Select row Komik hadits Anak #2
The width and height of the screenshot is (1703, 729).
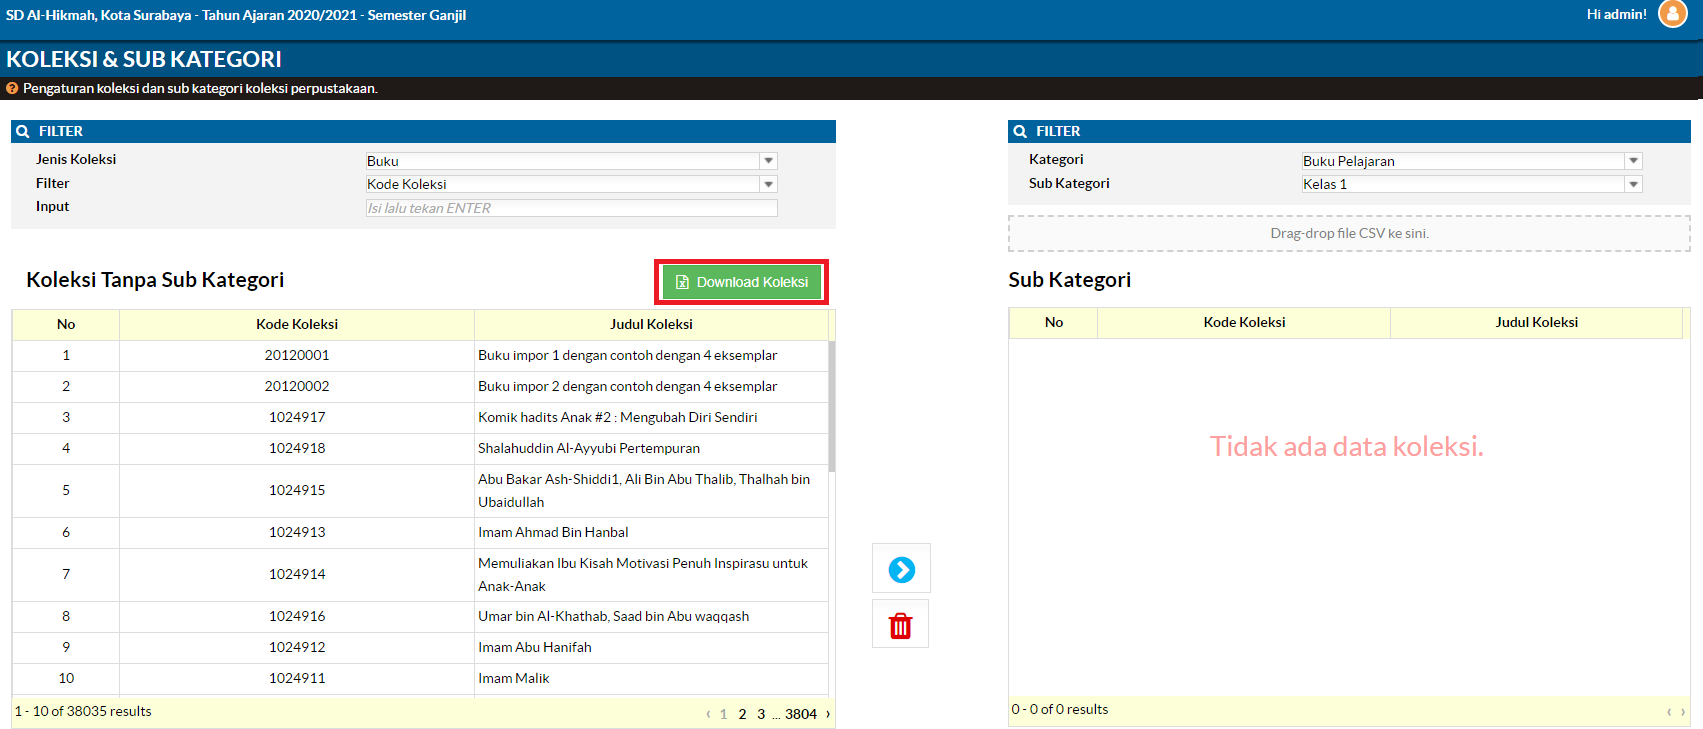pos(420,417)
